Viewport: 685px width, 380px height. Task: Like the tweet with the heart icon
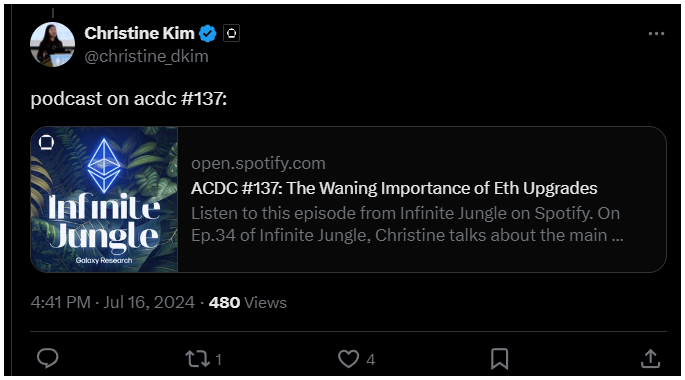[348, 359]
